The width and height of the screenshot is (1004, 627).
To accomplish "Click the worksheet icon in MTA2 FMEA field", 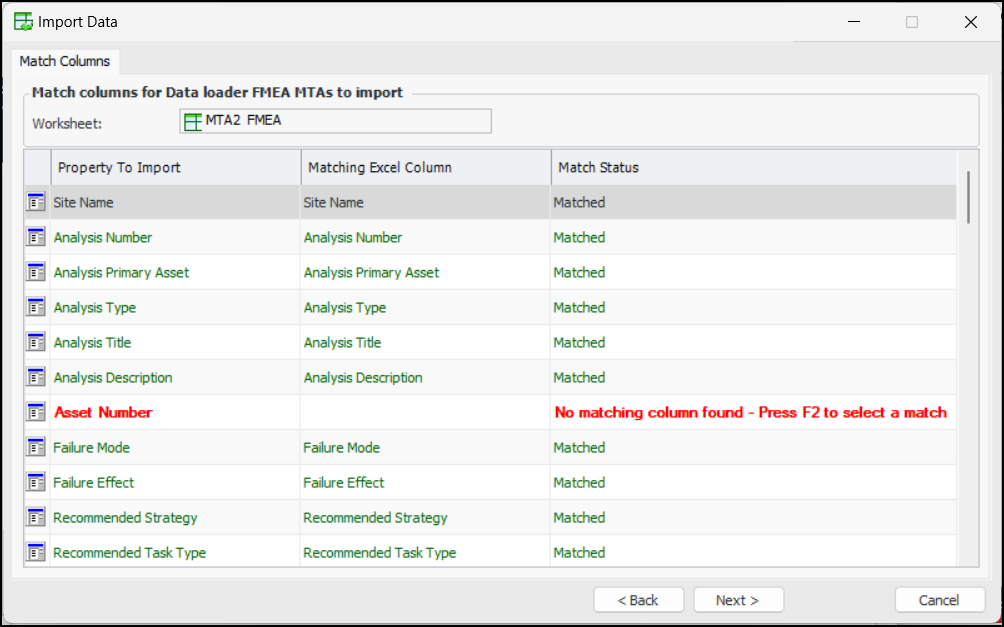I will [x=193, y=122].
